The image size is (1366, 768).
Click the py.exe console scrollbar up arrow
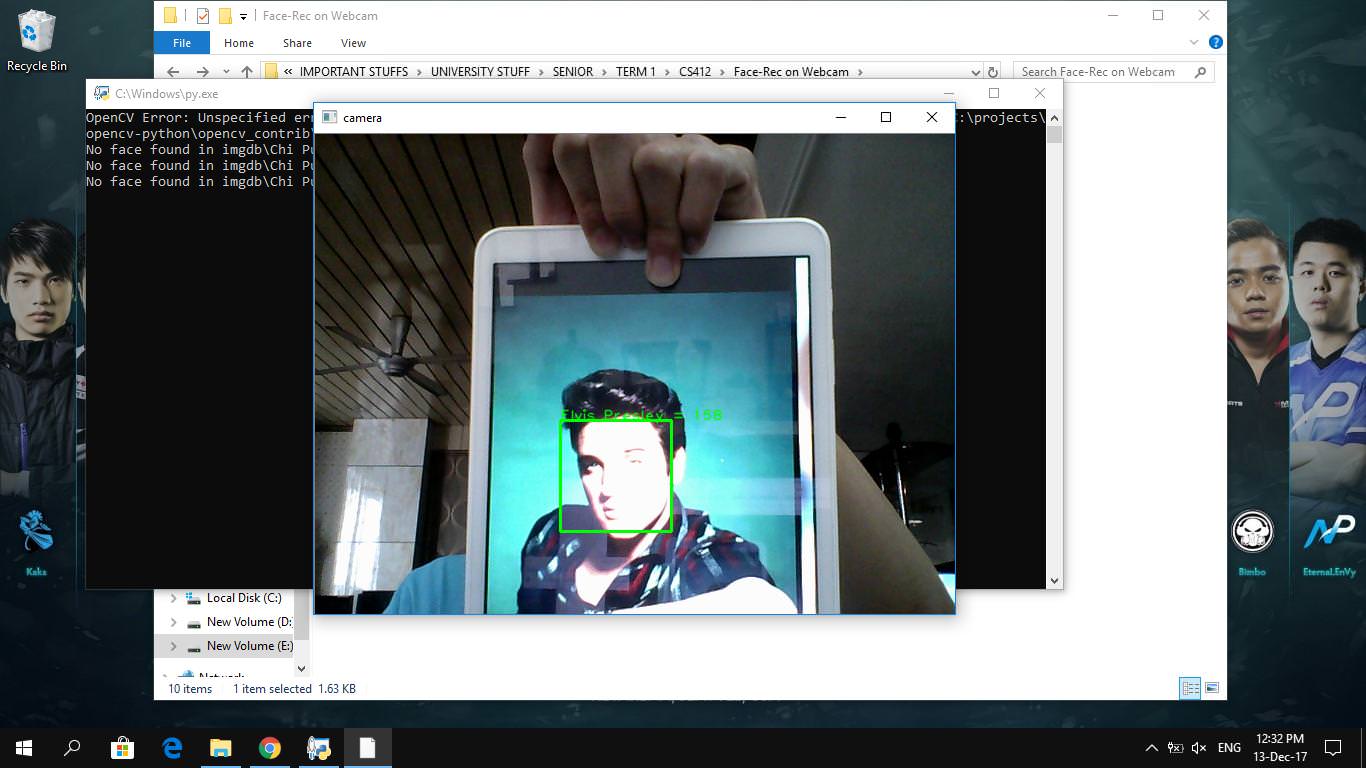1054,118
